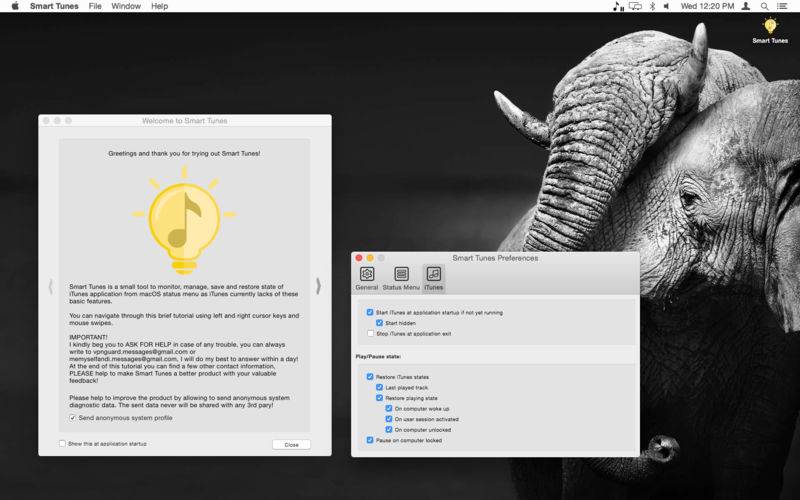The width and height of the screenshot is (800, 500).
Task: Select the iTunes preferences tab
Action: tap(434, 279)
